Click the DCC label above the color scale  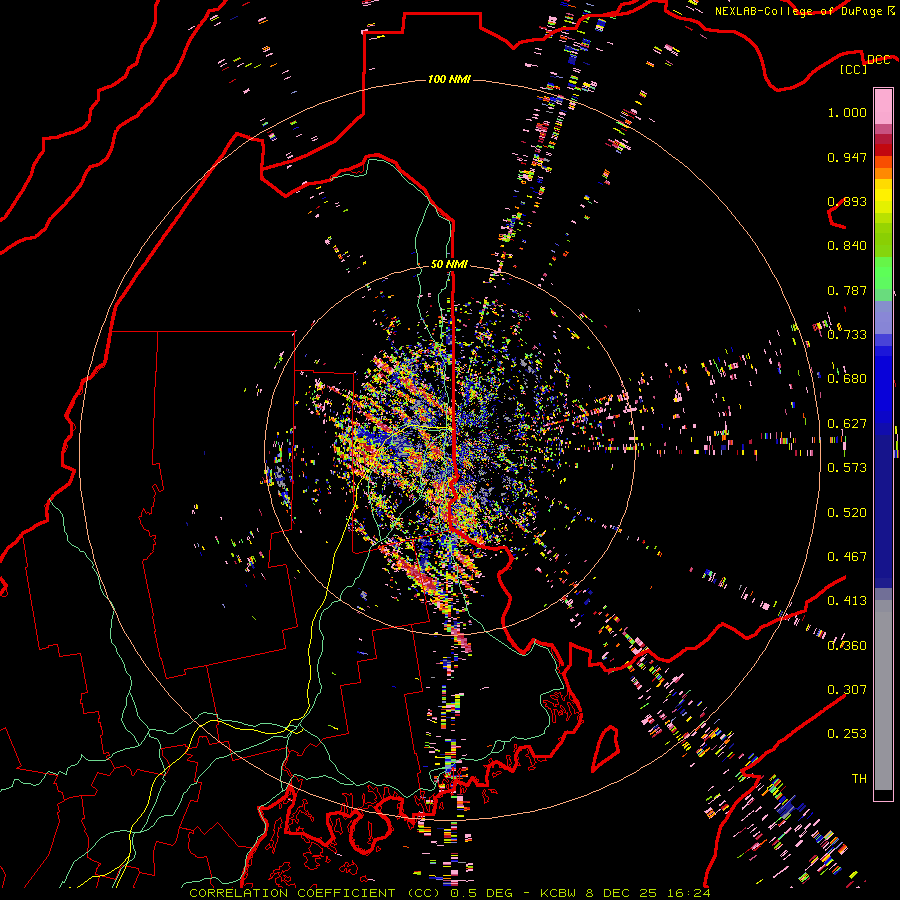tap(878, 60)
